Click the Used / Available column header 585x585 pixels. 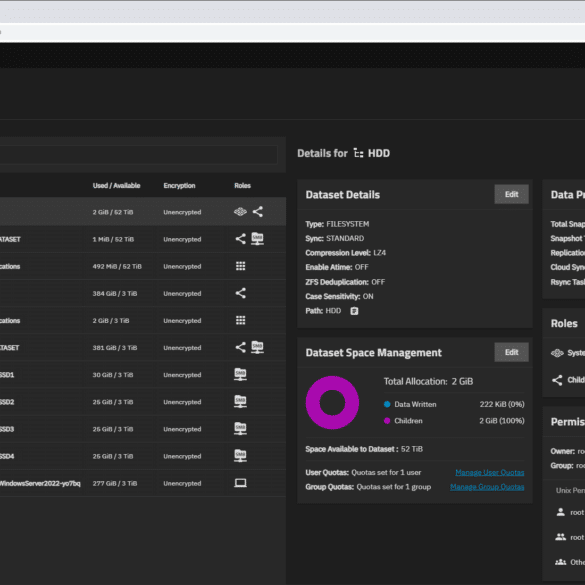(x=116, y=185)
